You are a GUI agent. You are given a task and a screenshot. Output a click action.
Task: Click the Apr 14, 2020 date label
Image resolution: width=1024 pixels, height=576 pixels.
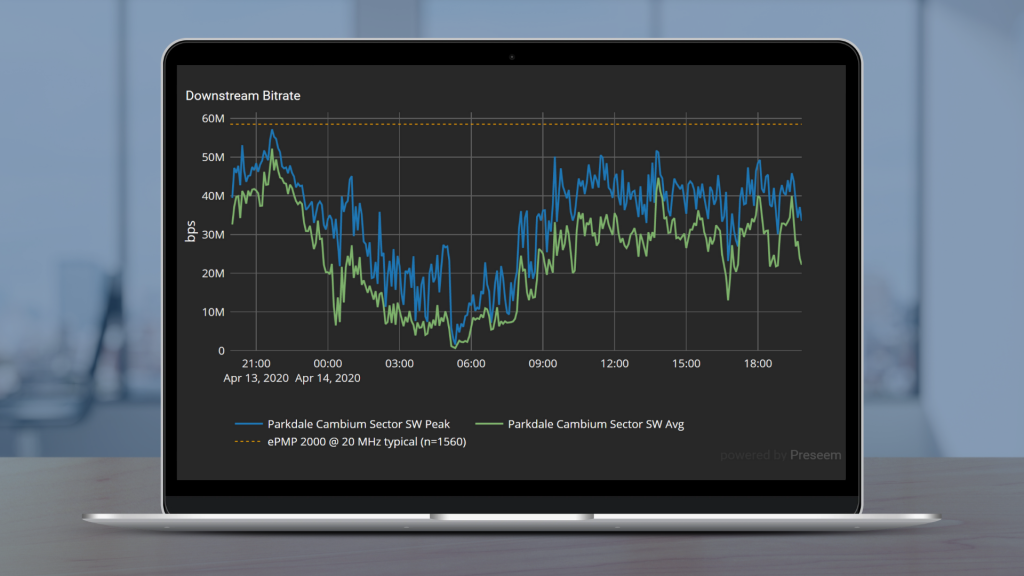328,379
